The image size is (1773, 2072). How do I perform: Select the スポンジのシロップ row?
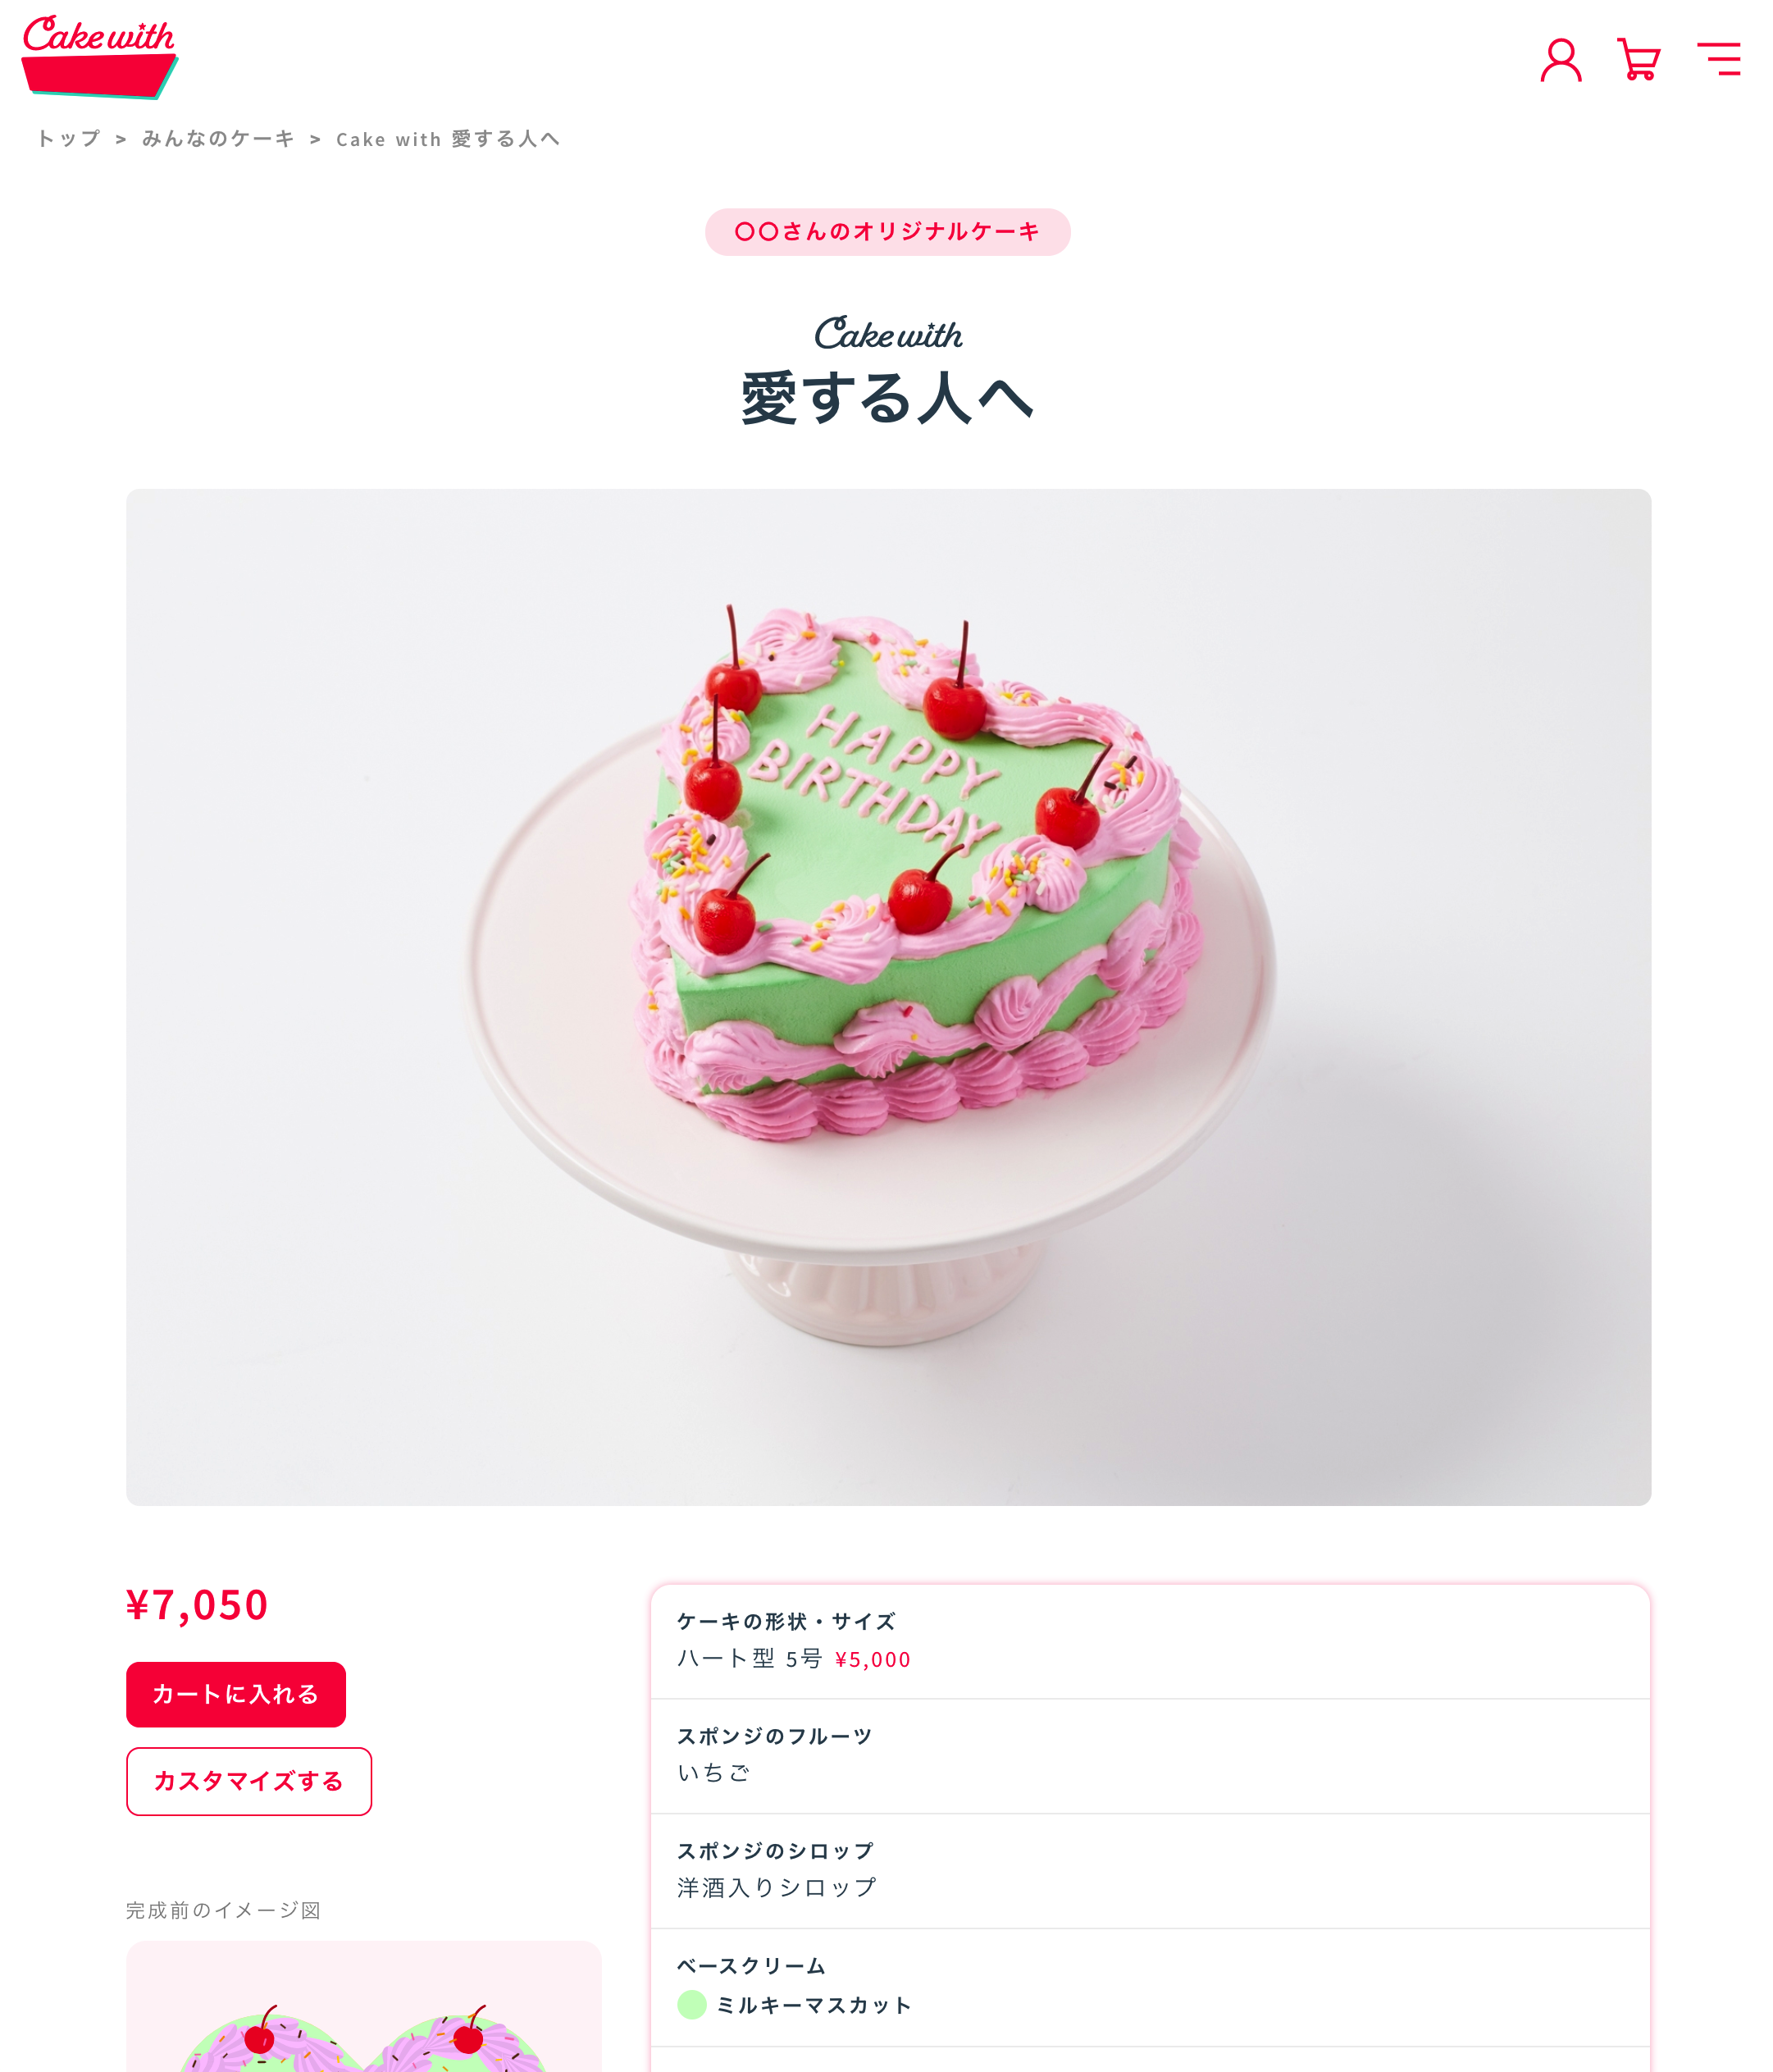[x=1150, y=1871]
